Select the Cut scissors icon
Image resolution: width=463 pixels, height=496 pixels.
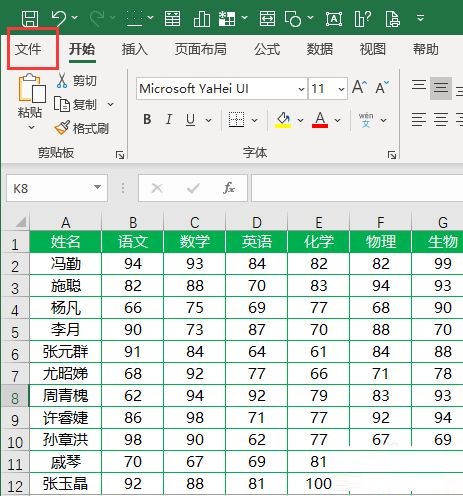(62, 80)
